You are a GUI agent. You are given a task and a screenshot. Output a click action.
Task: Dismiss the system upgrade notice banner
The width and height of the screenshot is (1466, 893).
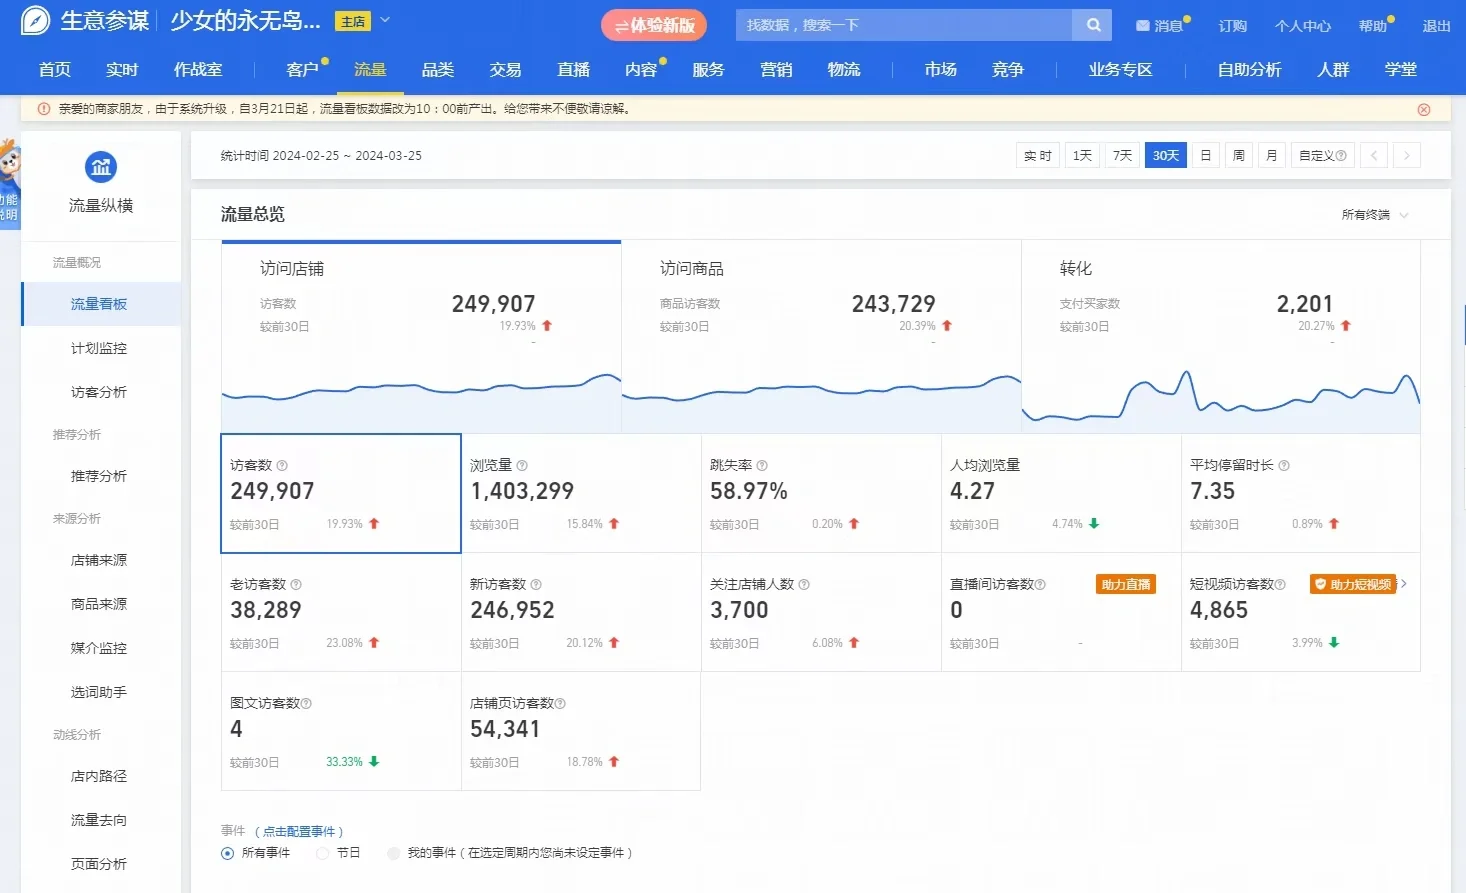point(1423,109)
